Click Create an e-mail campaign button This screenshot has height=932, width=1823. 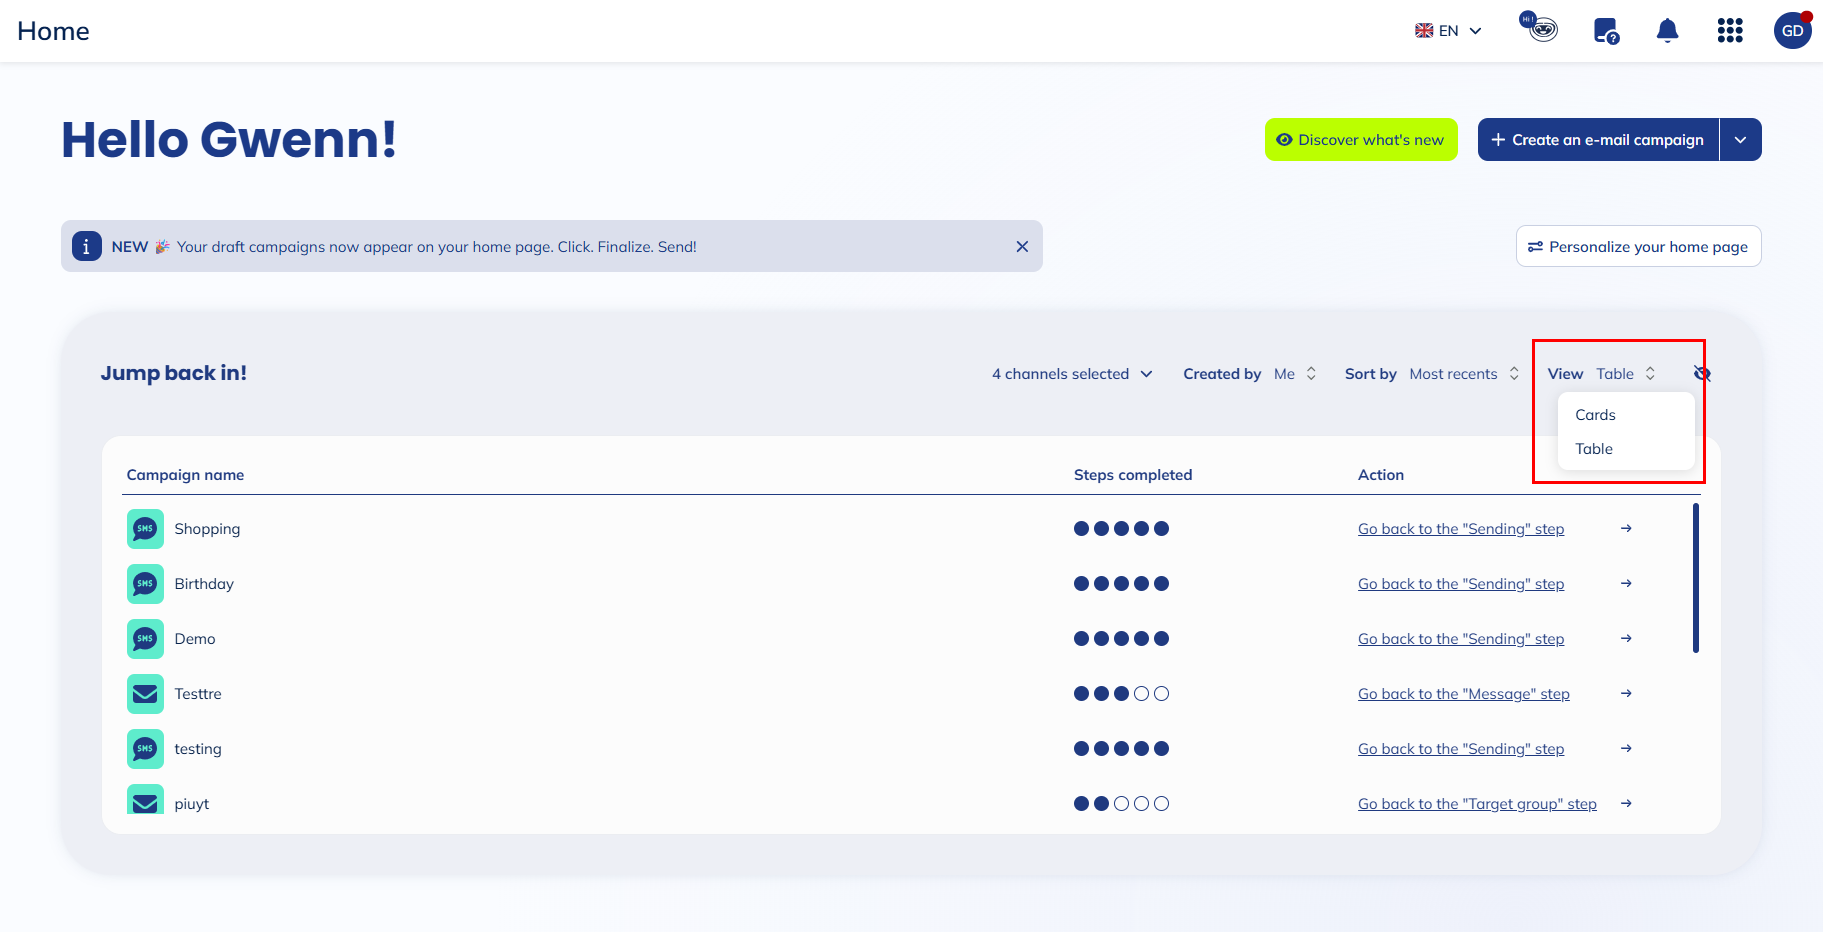pyautogui.click(x=1598, y=140)
